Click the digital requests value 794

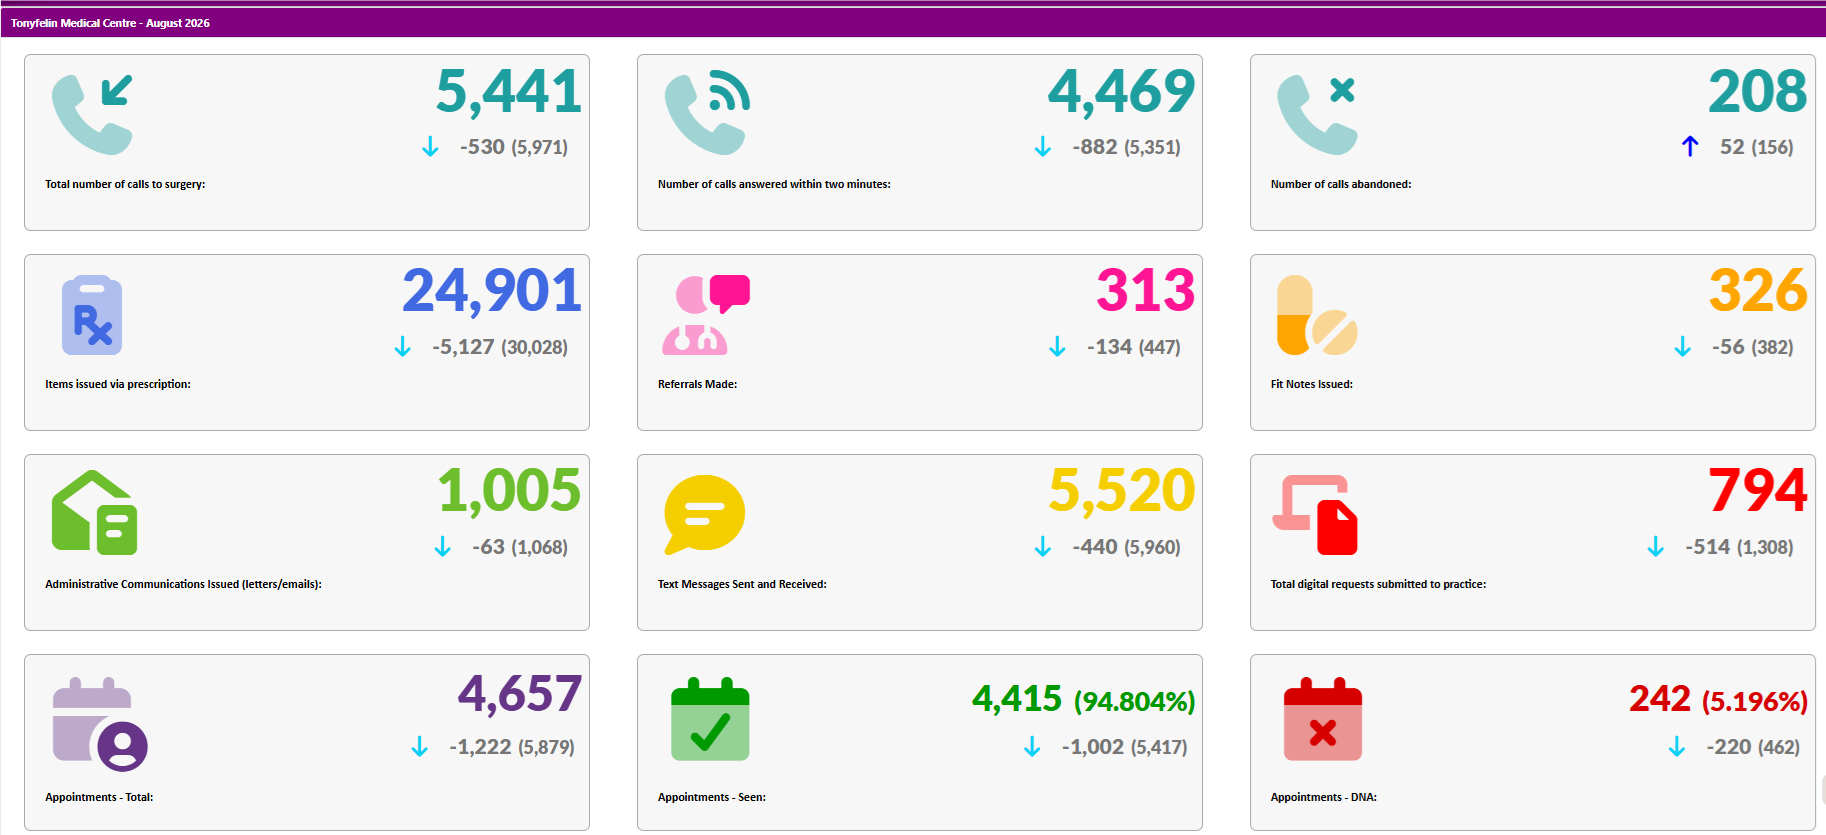tap(1758, 491)
